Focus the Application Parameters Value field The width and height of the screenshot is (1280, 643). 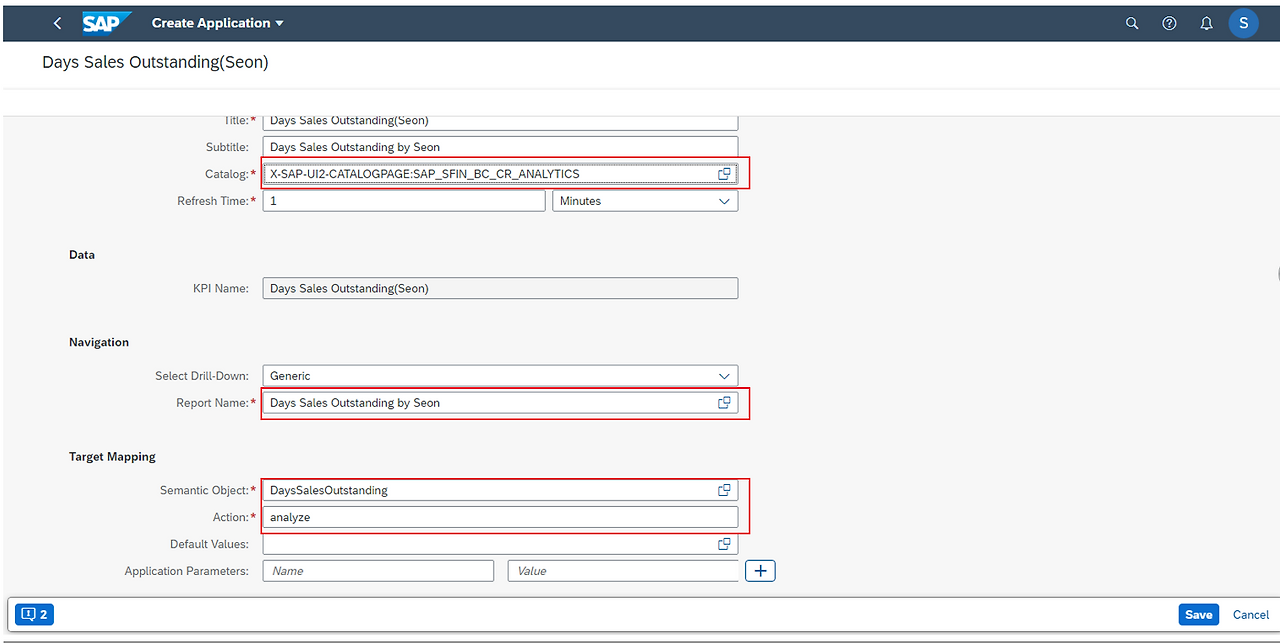[623, 571]
